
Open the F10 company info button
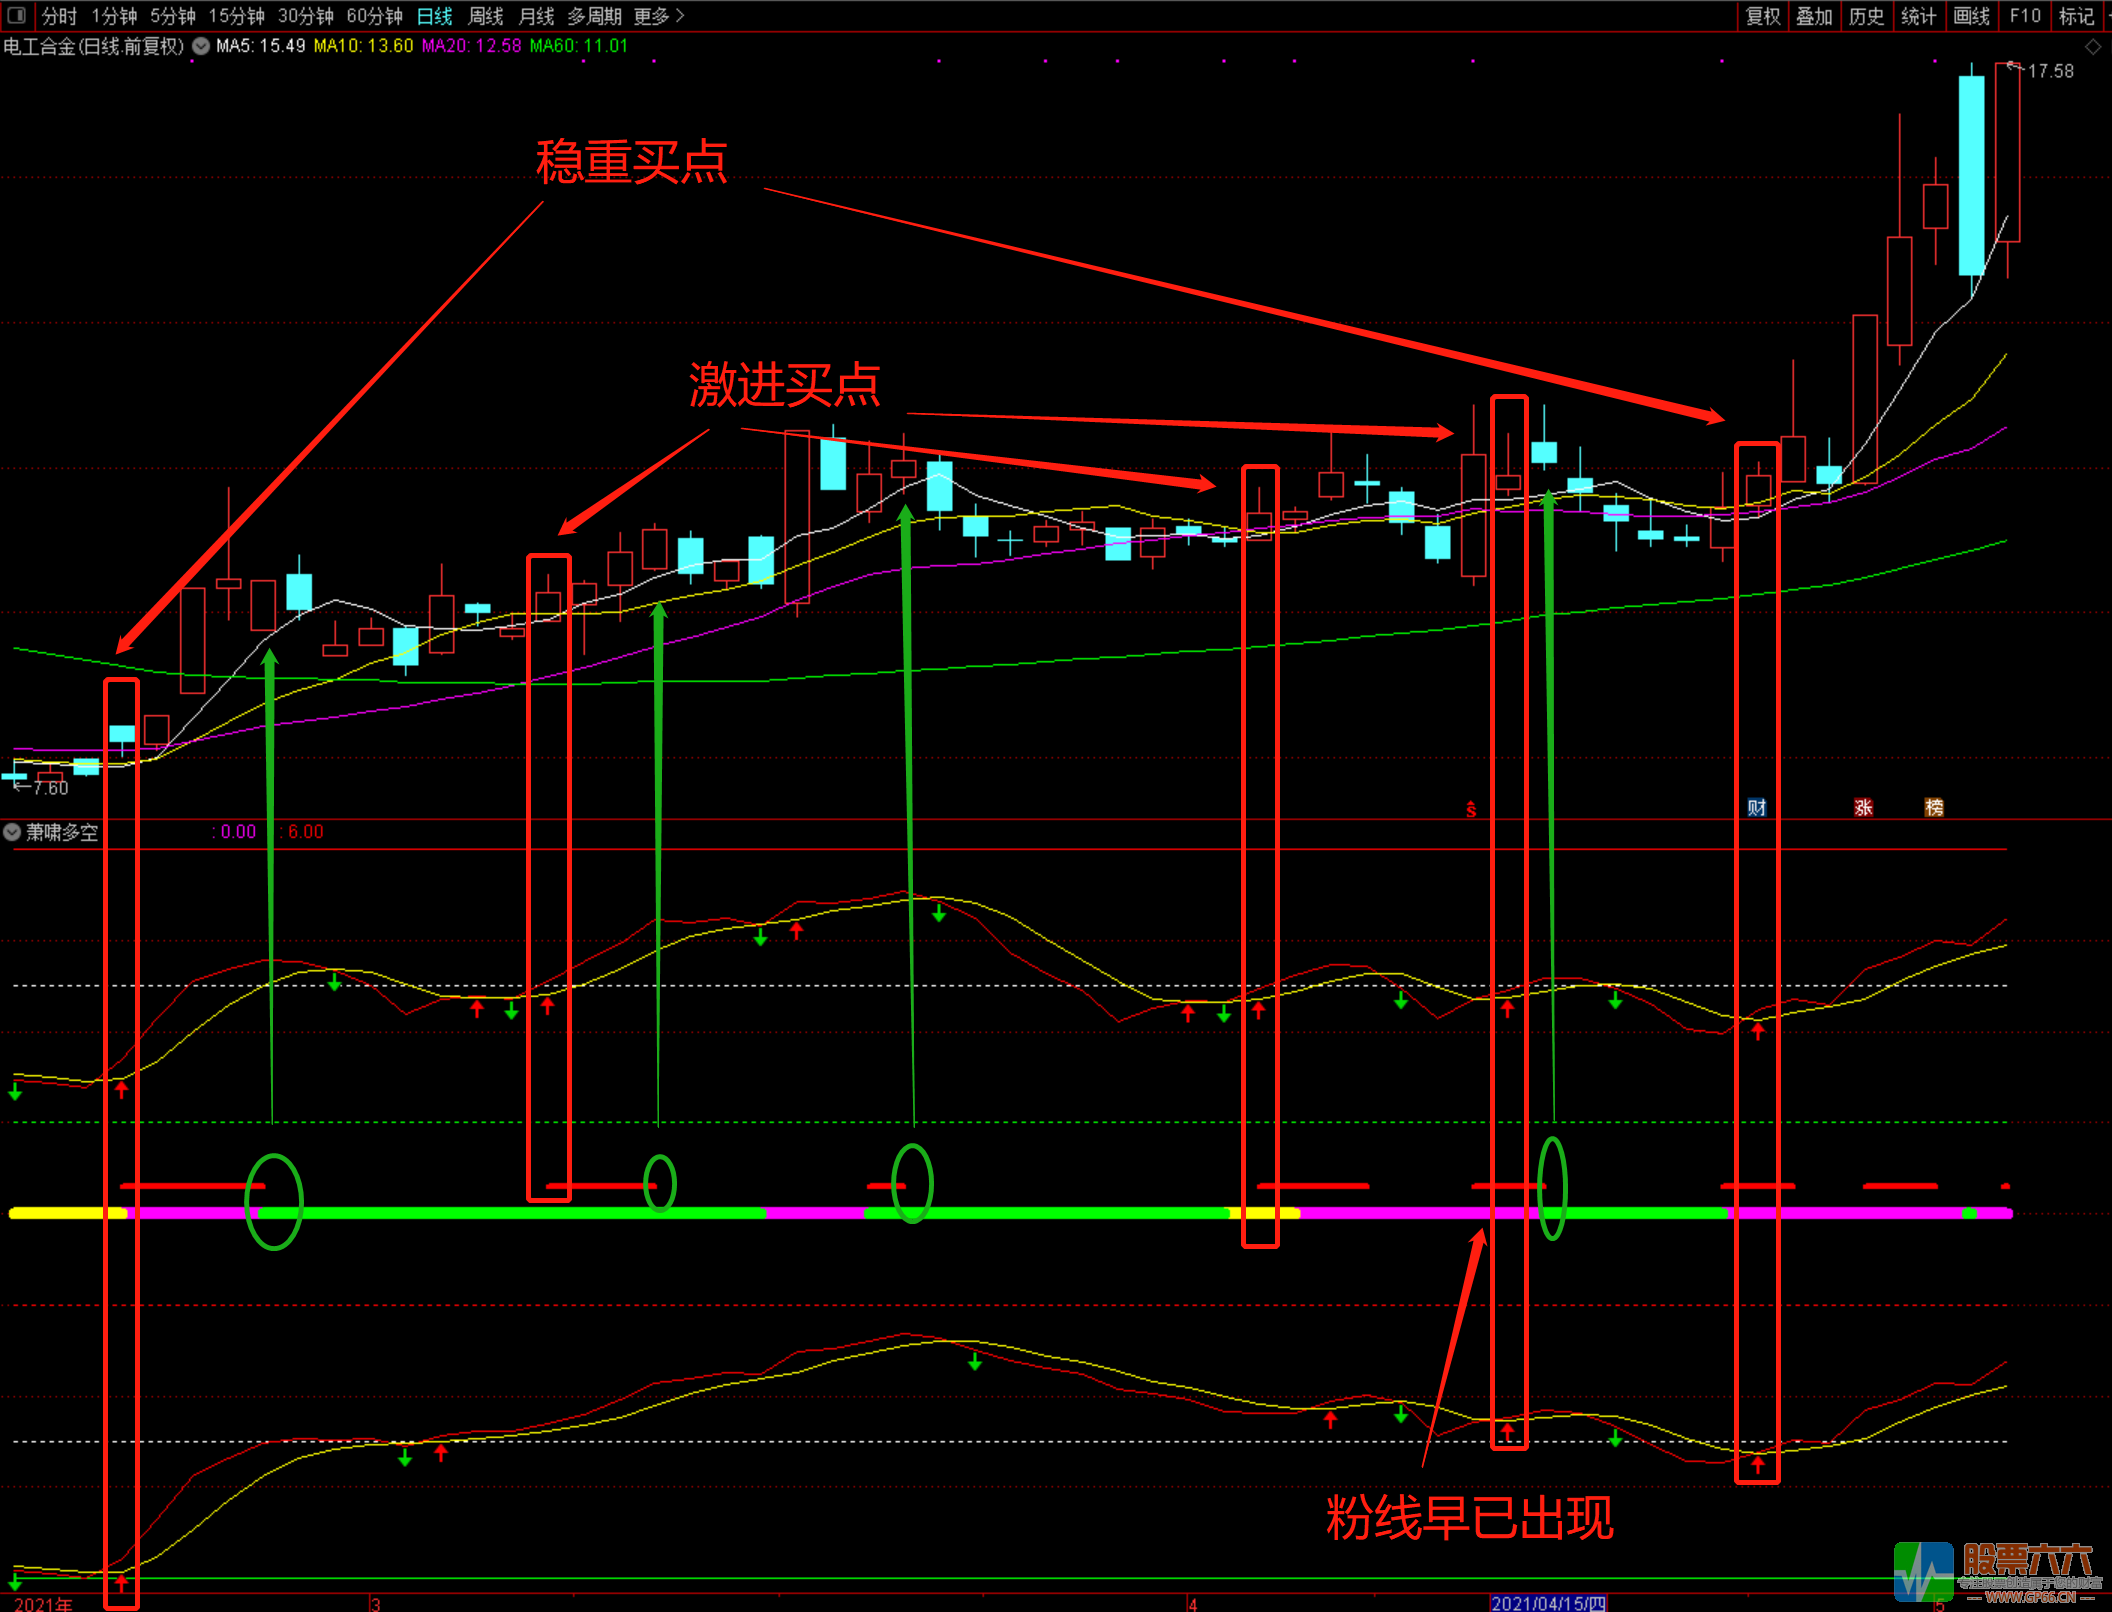click(x=2024, y=16)
